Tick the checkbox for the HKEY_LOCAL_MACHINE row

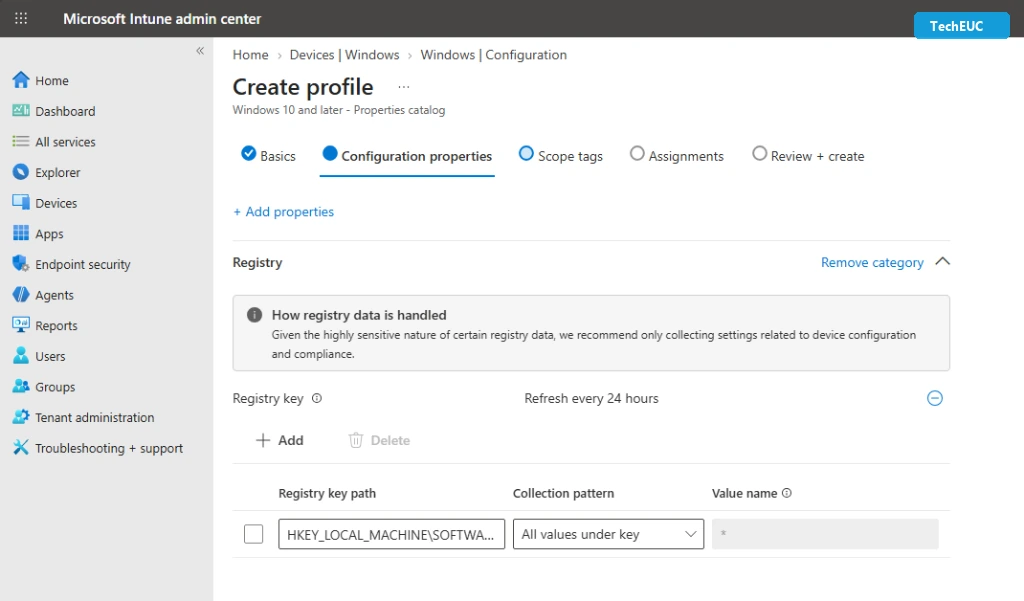[253, 534]
